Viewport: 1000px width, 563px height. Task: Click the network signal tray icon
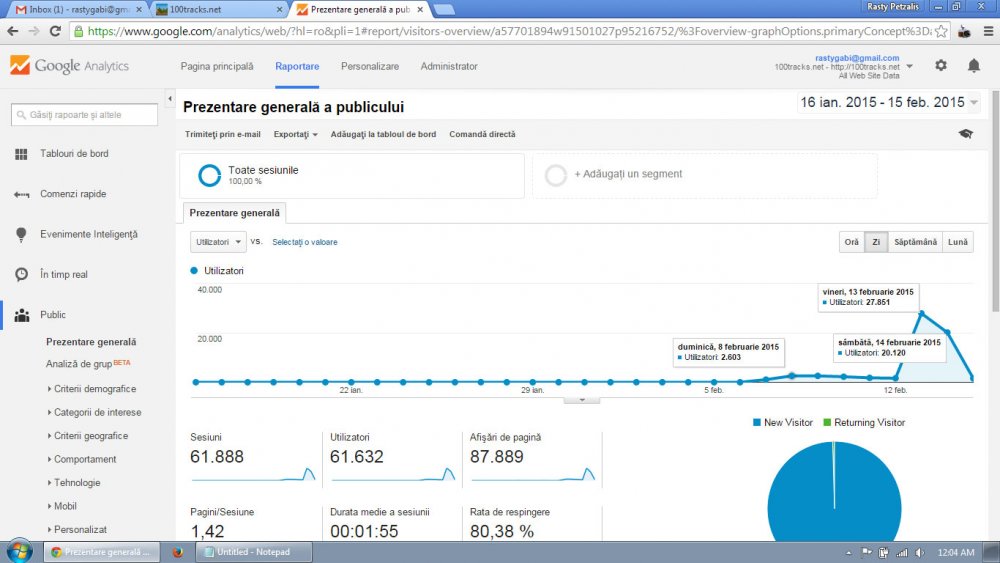(902, 553)
